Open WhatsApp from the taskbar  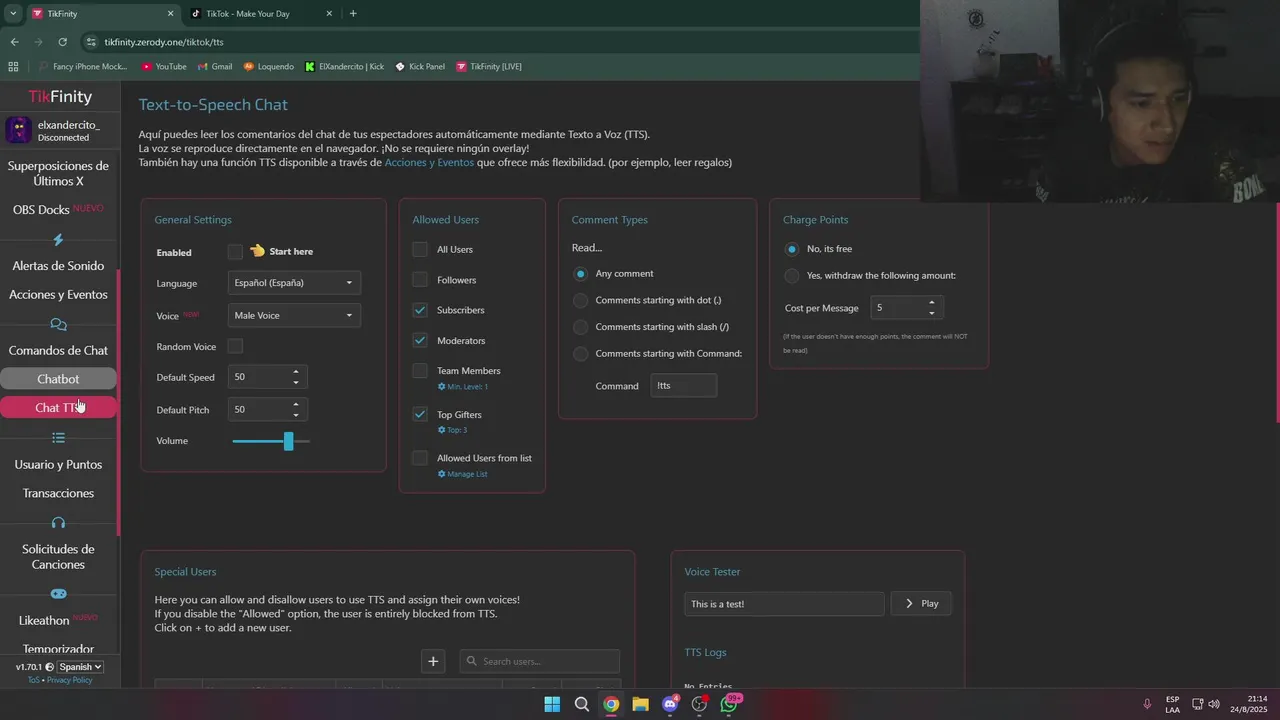pyautogui.click(x=729, y=703)
